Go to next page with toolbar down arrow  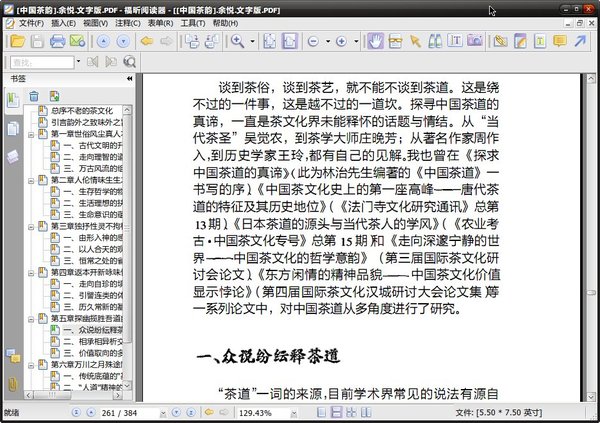(x=123, y=41)
